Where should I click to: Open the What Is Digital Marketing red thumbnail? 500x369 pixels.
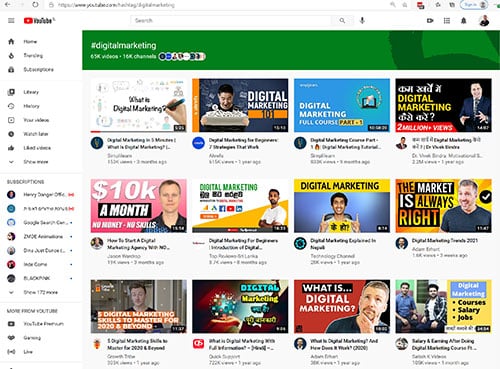(x=342, y=306)
